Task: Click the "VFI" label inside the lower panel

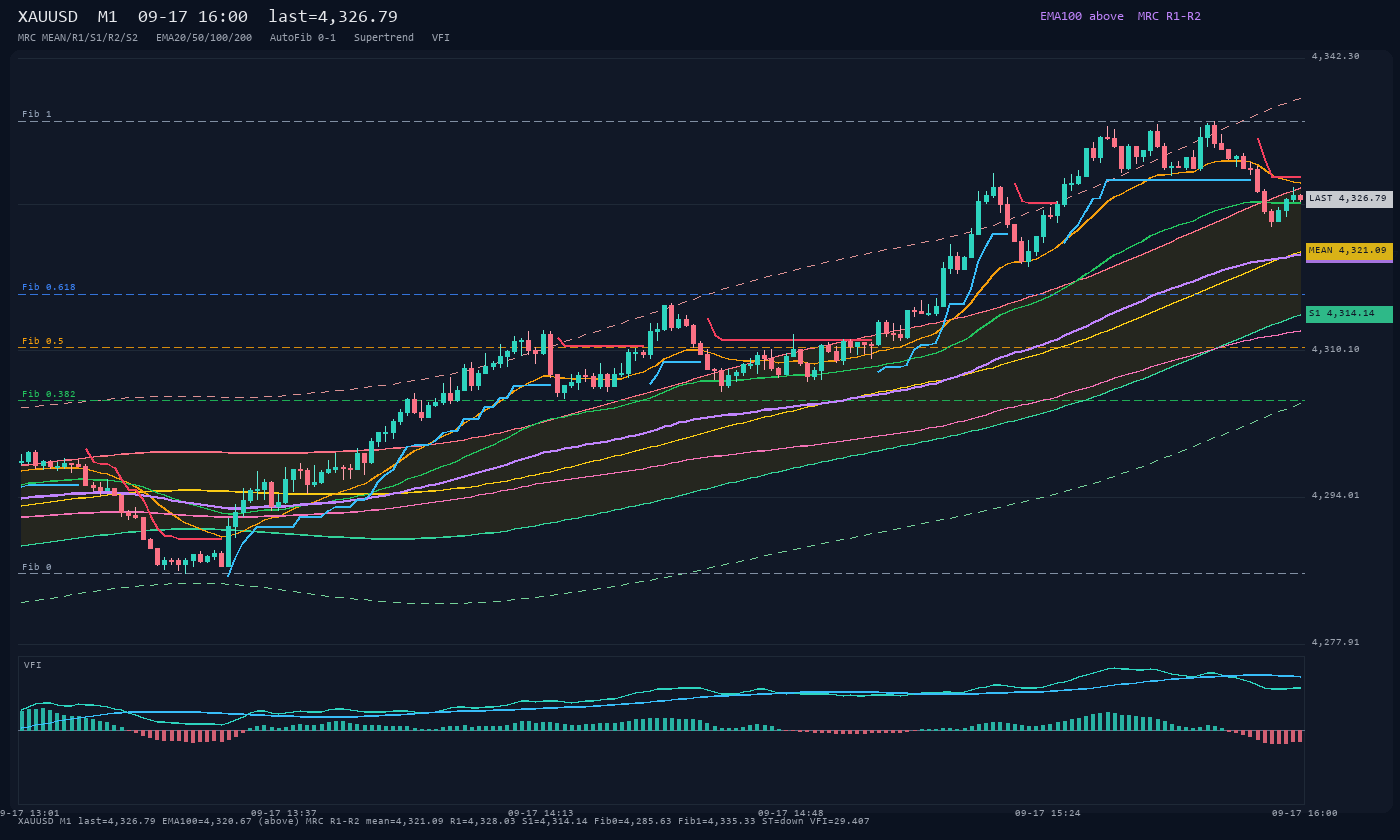Action: (33, 665)
